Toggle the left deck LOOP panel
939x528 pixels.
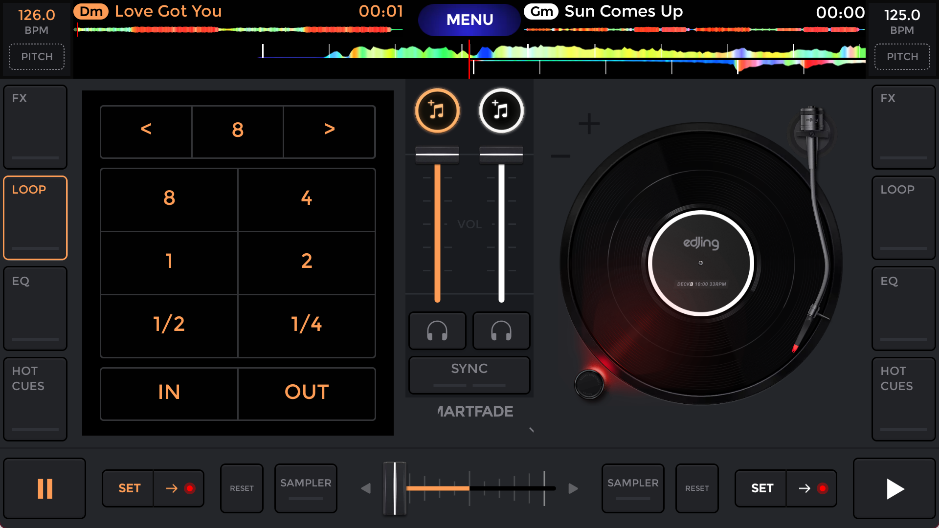click(x=35, y=217)
